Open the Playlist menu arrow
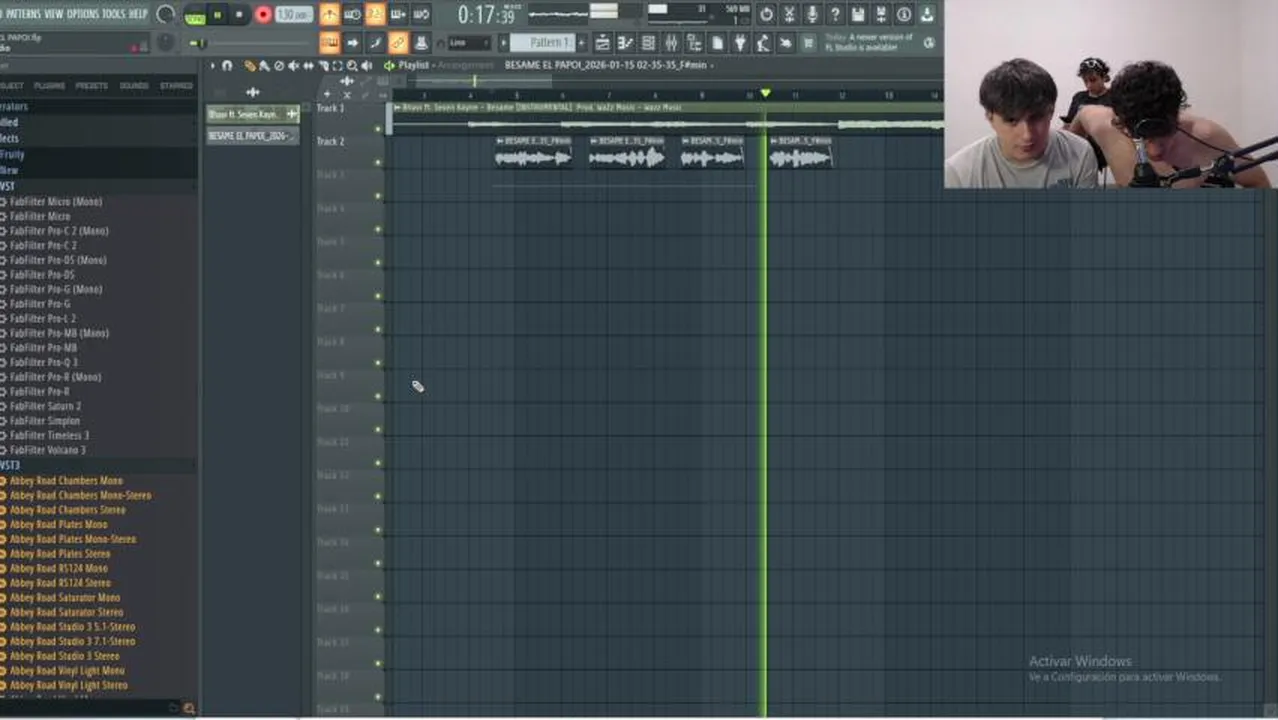1278x720 pixels. coord(213,66)
